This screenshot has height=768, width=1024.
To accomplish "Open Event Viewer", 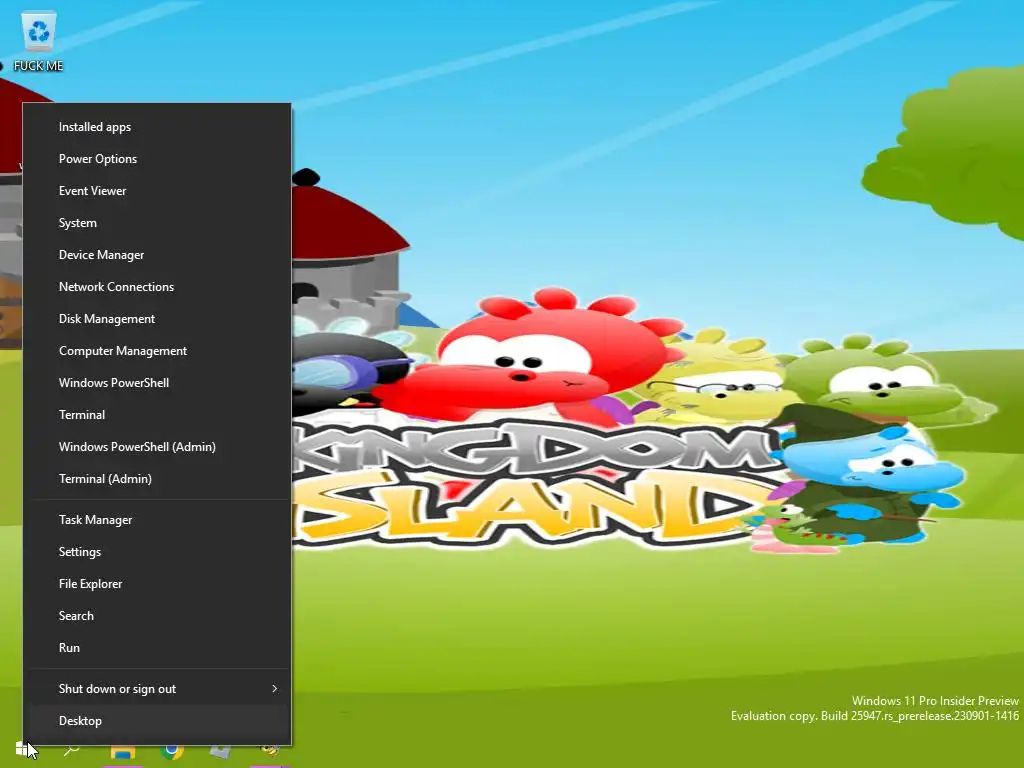I will [x=157, y=191].
